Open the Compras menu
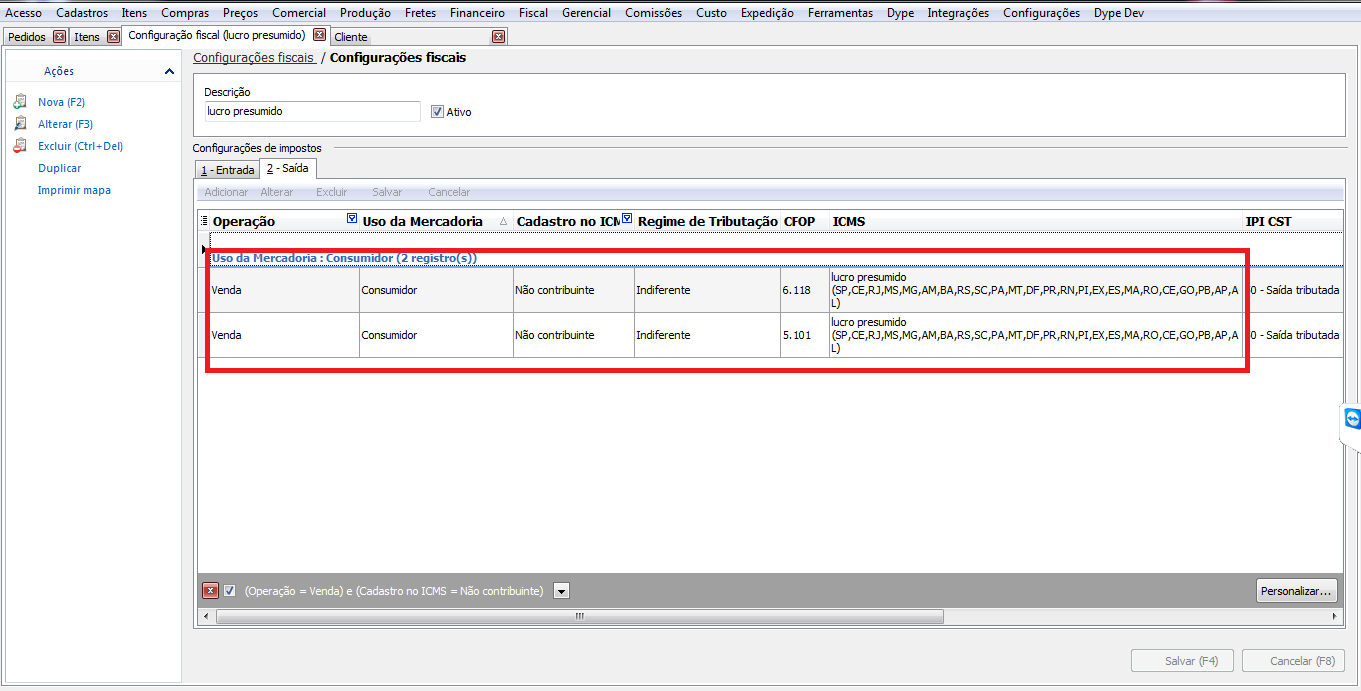Viewport: 1361px width, 691px height. [185, 13]
